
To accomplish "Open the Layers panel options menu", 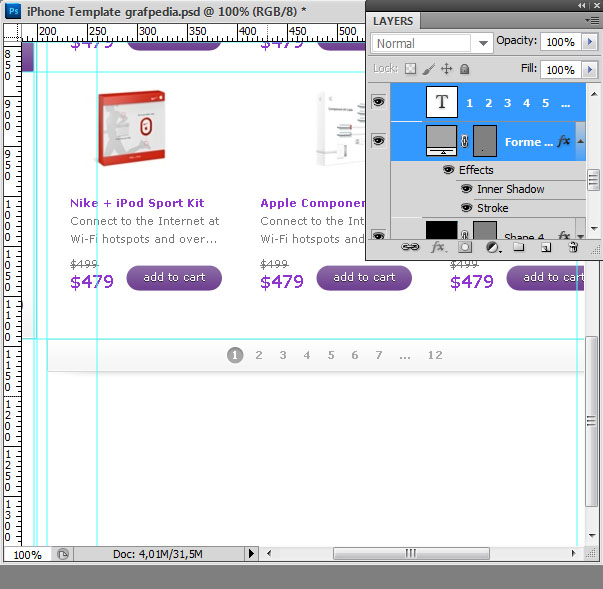I will (591, 20).
